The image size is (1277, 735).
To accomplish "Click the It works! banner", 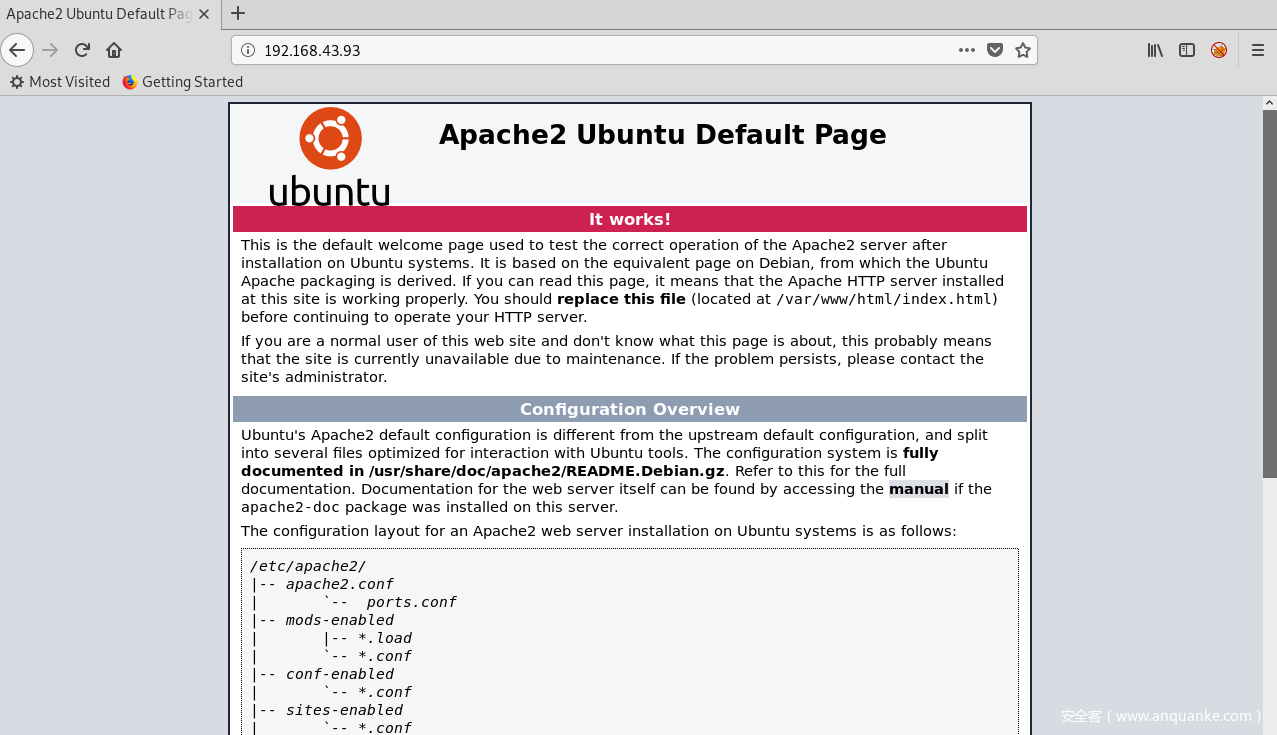I will coord(630,219).
